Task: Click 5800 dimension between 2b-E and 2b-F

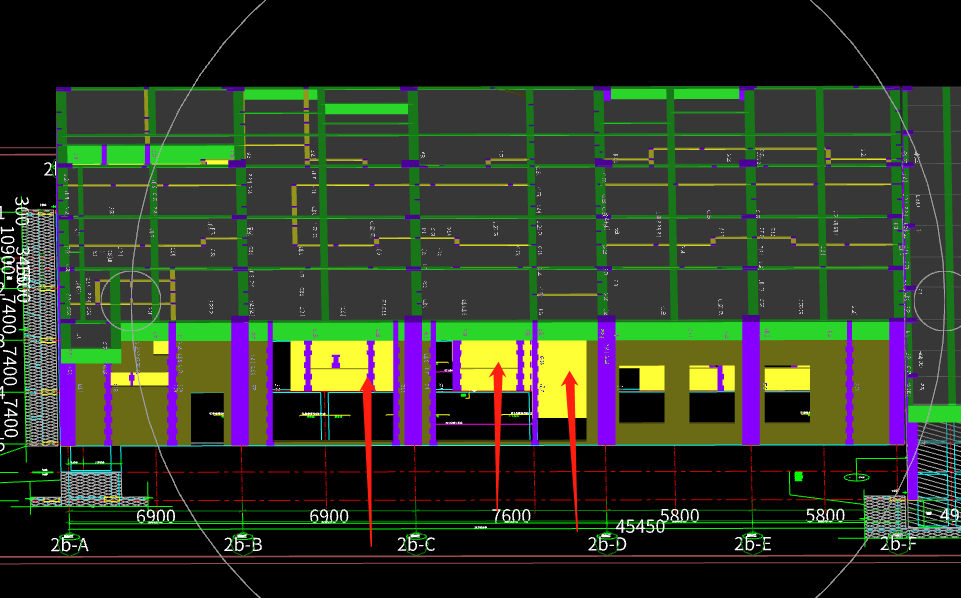Action: pyautogui.click(x=825, y=516)
